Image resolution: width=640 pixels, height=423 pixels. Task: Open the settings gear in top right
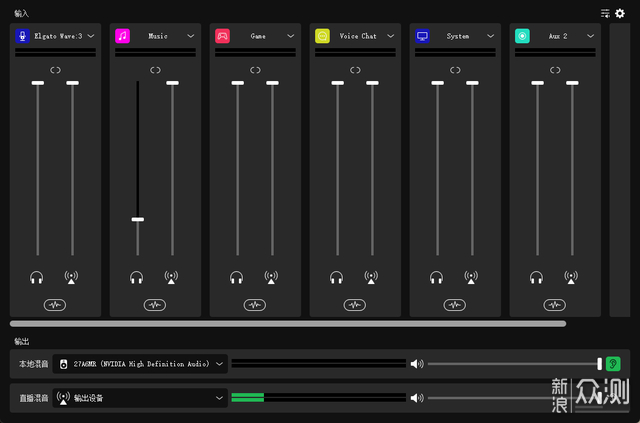point(620,13)
